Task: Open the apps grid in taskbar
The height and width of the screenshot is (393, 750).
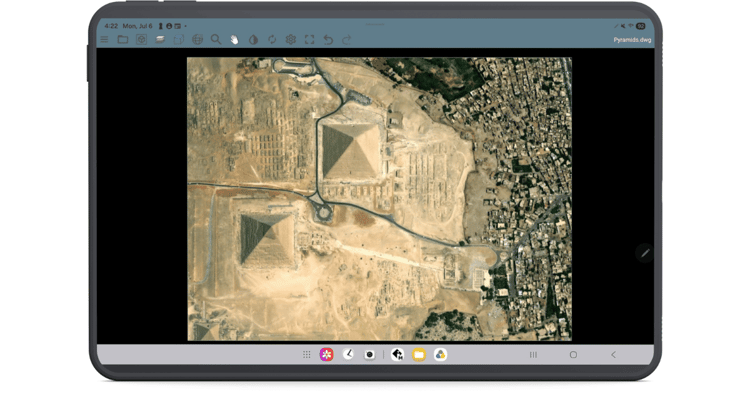Action: tap(307, 354)
